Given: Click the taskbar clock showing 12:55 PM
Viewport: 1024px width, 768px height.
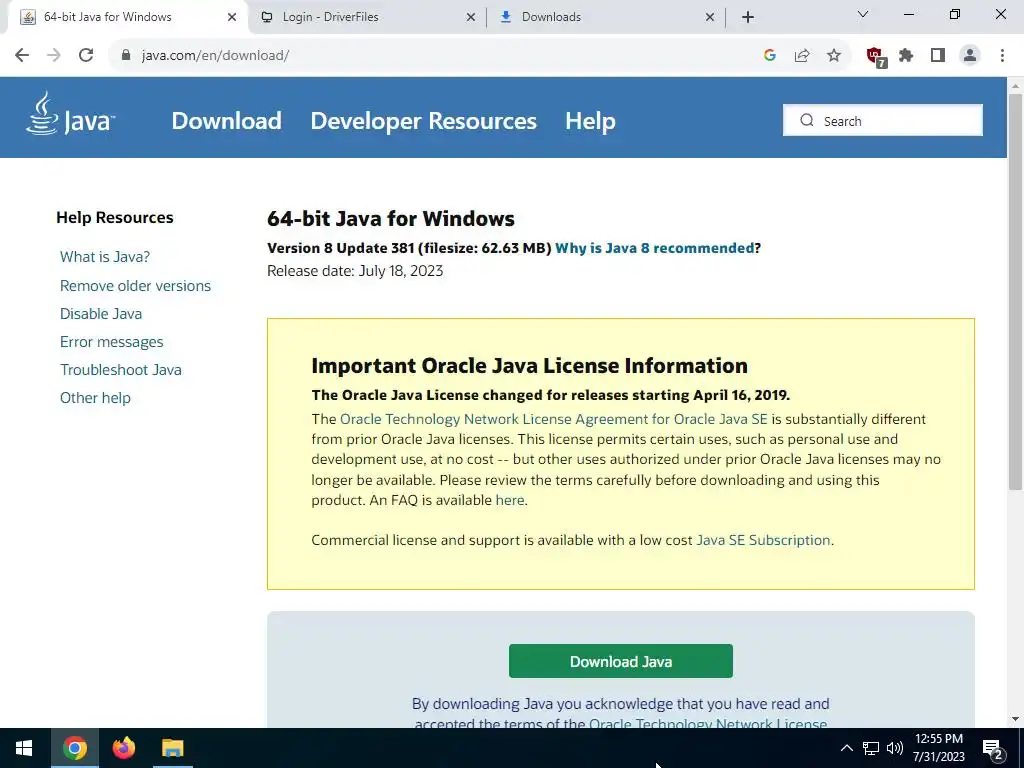Looking at the screenshot, I should click(939, 748).
